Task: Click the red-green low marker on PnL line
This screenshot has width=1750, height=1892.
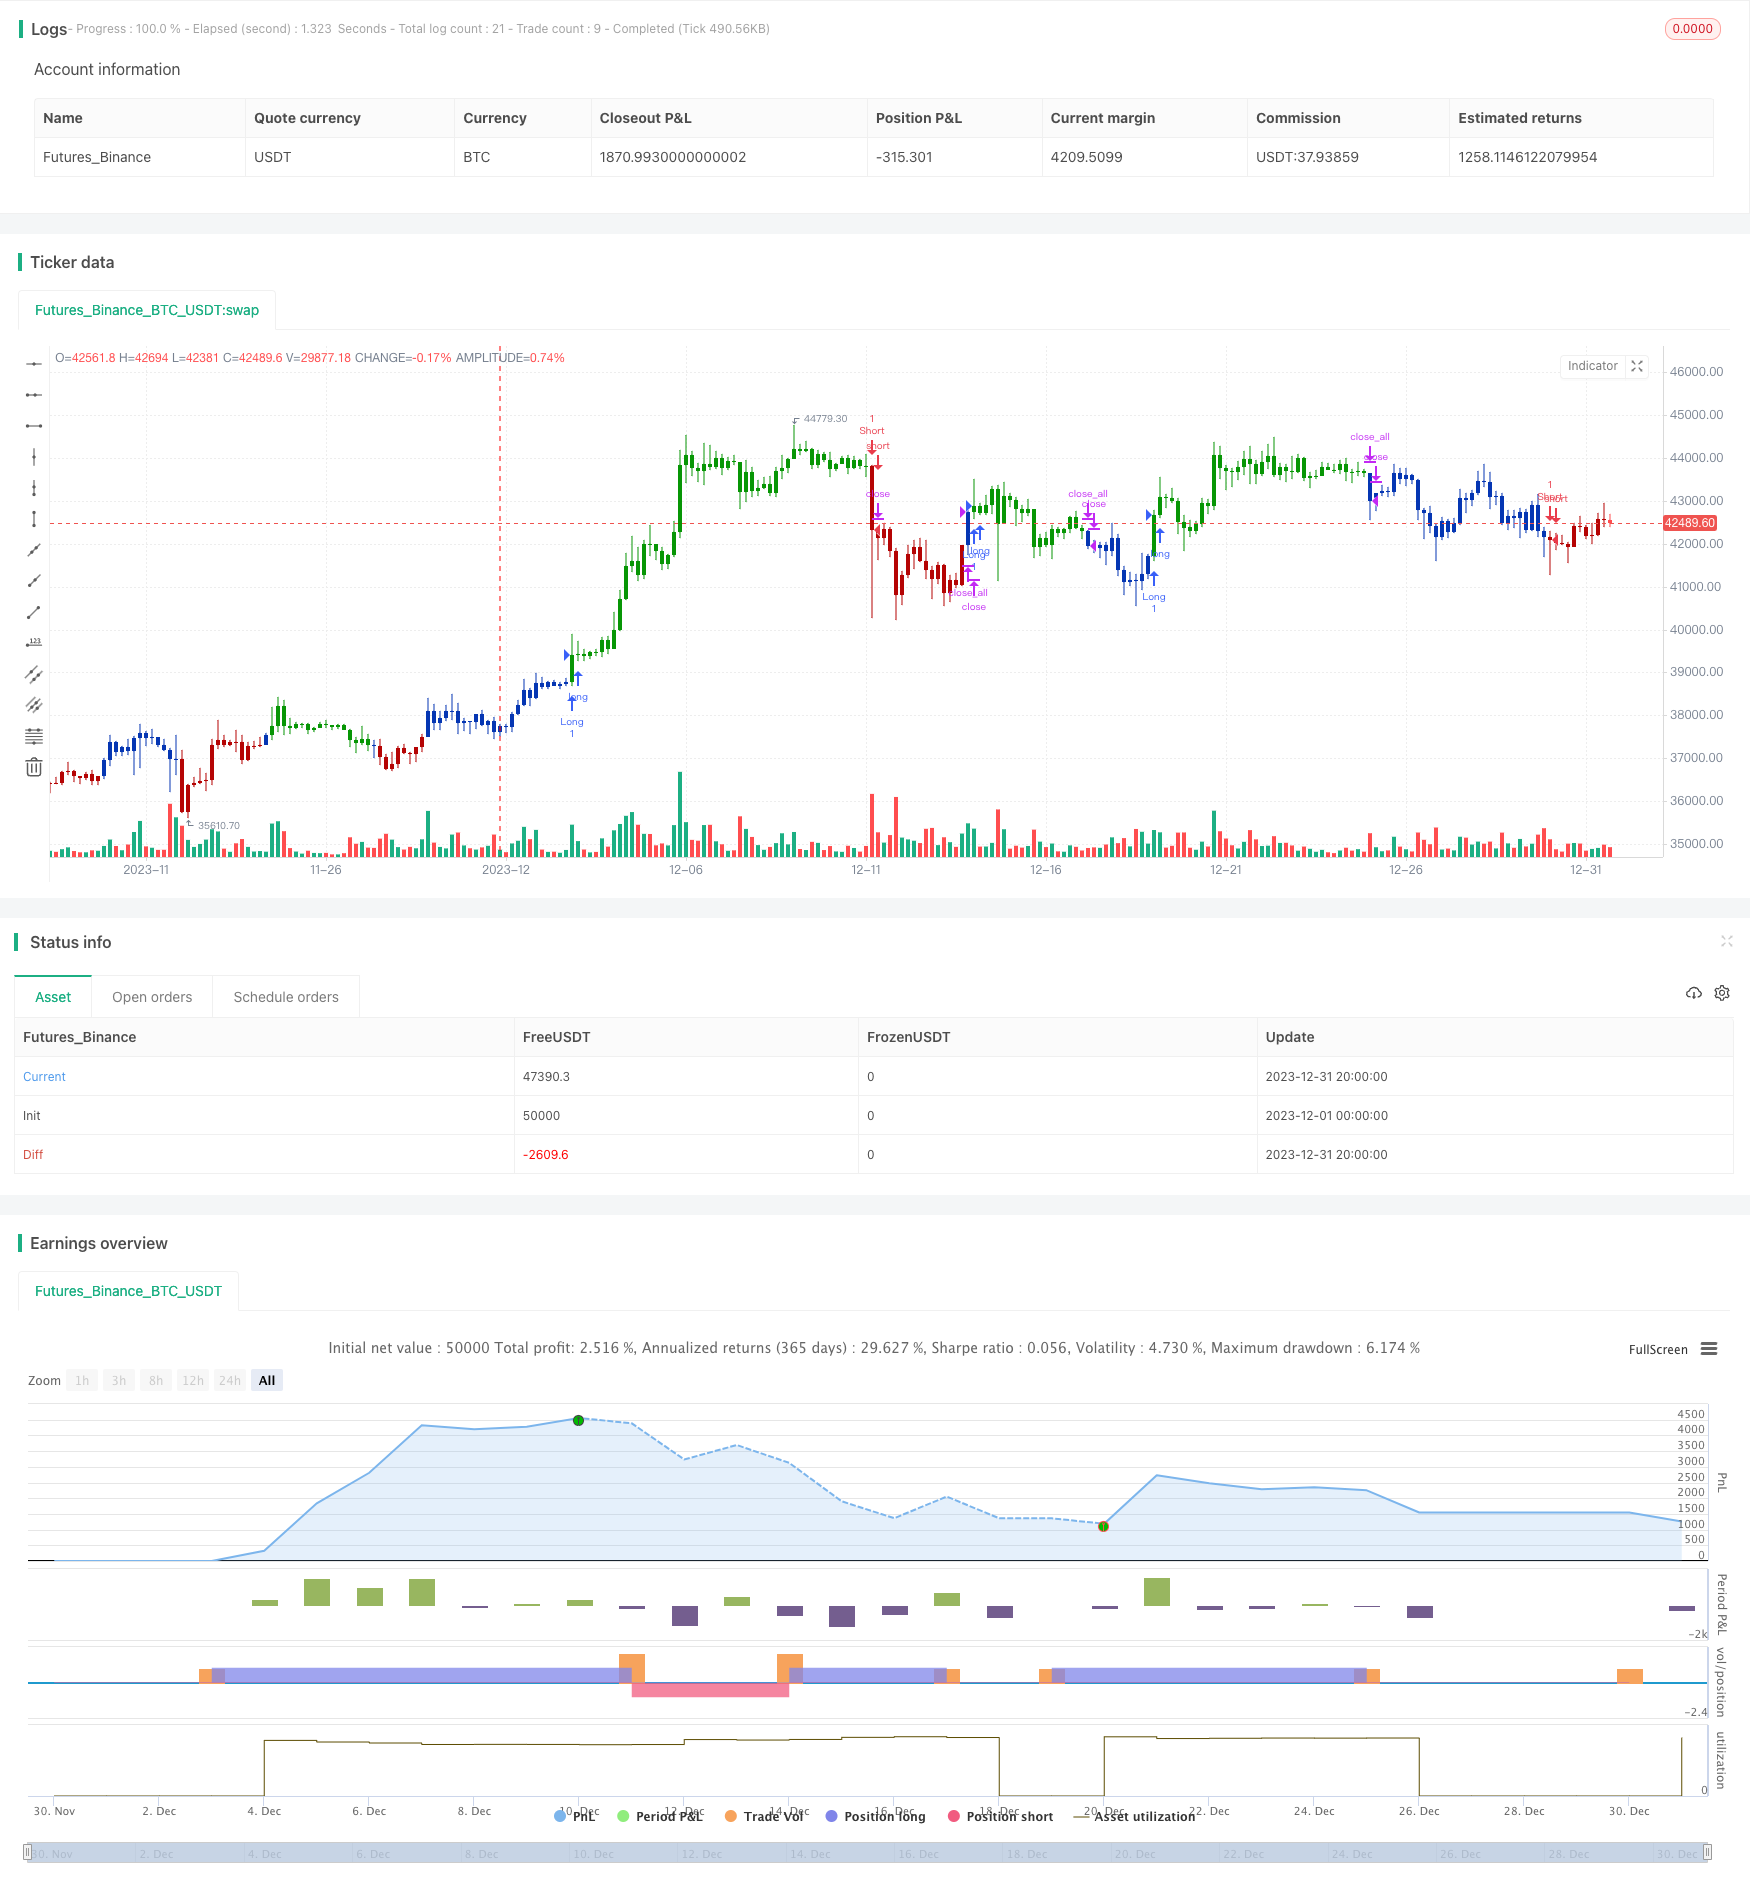Action: 1103,1526
